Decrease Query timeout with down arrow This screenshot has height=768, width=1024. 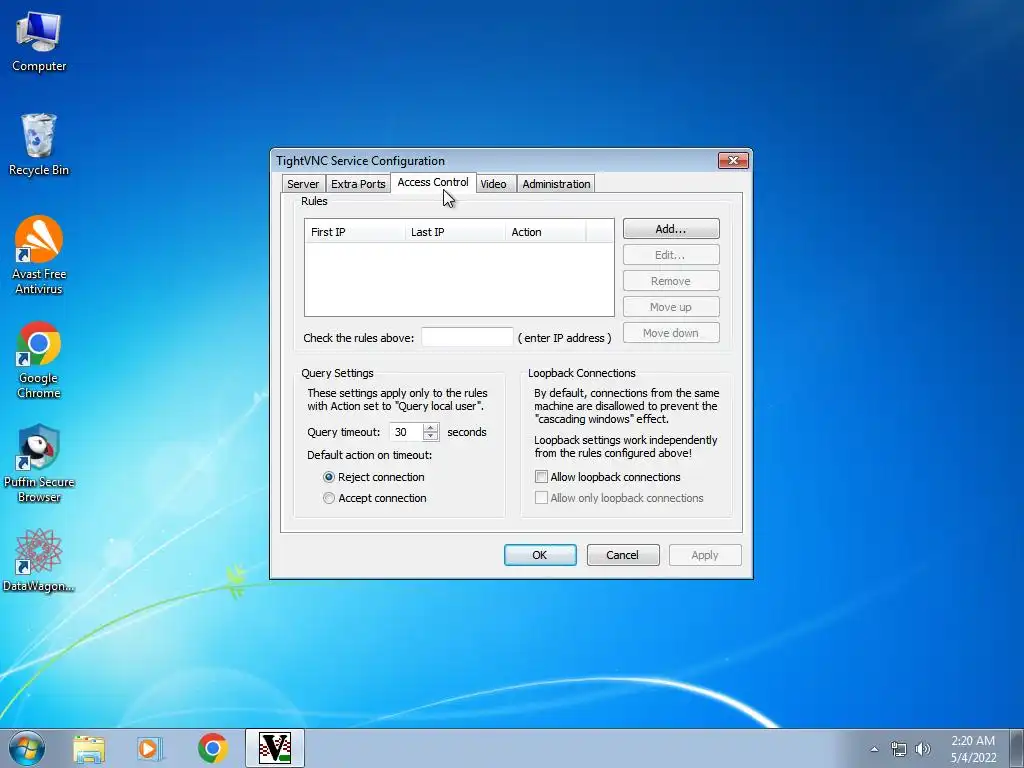pos(430,436)
